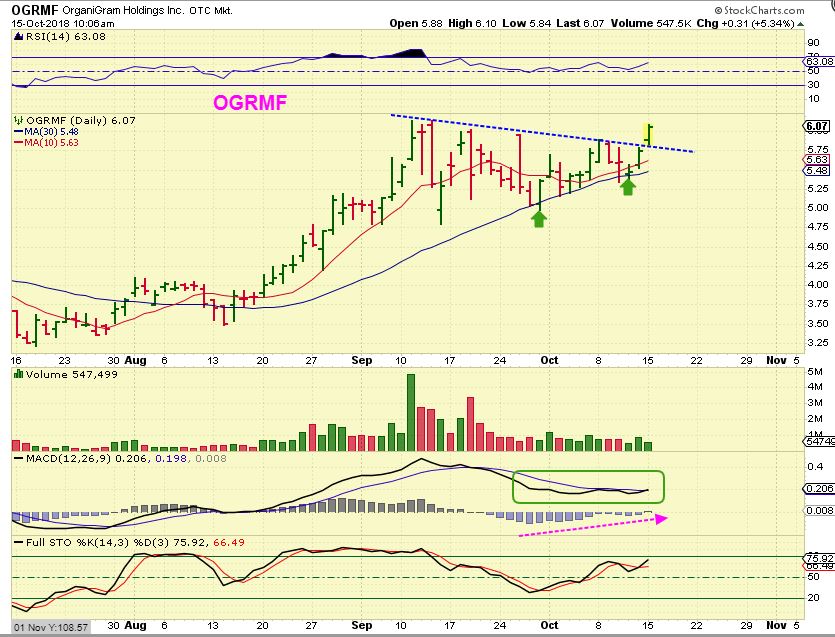Click the StockCharts.com copyright logo
The height and width of the screenshot is (637, 835).
click(x=759, y=10)
